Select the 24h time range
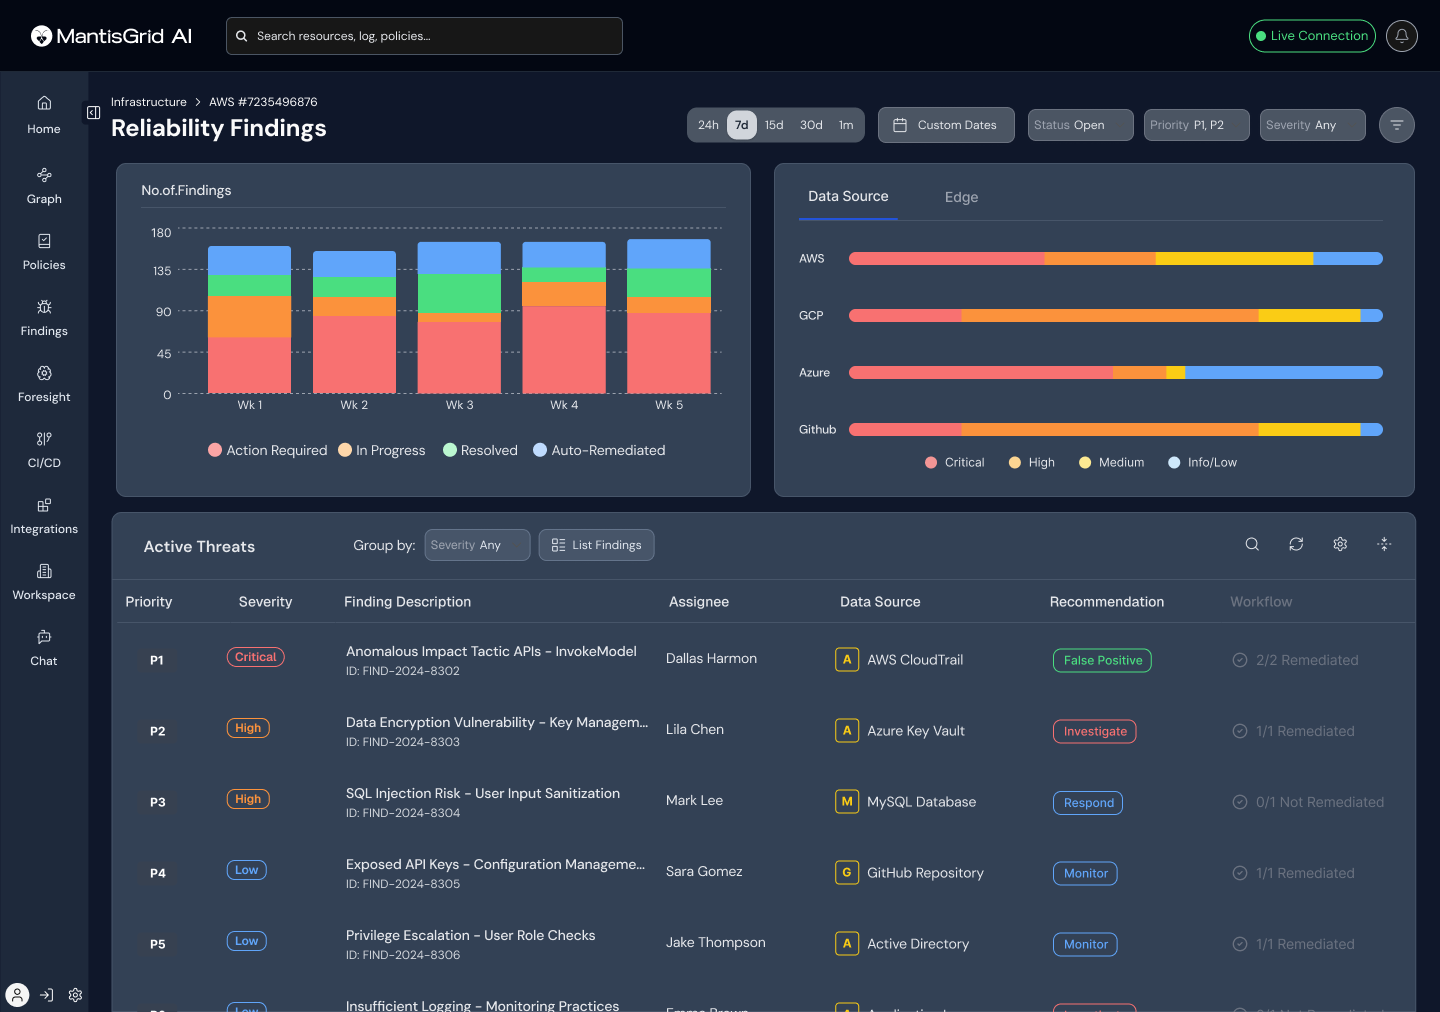This screenshot has width=1440, height=1012. [x=708, y=125]
